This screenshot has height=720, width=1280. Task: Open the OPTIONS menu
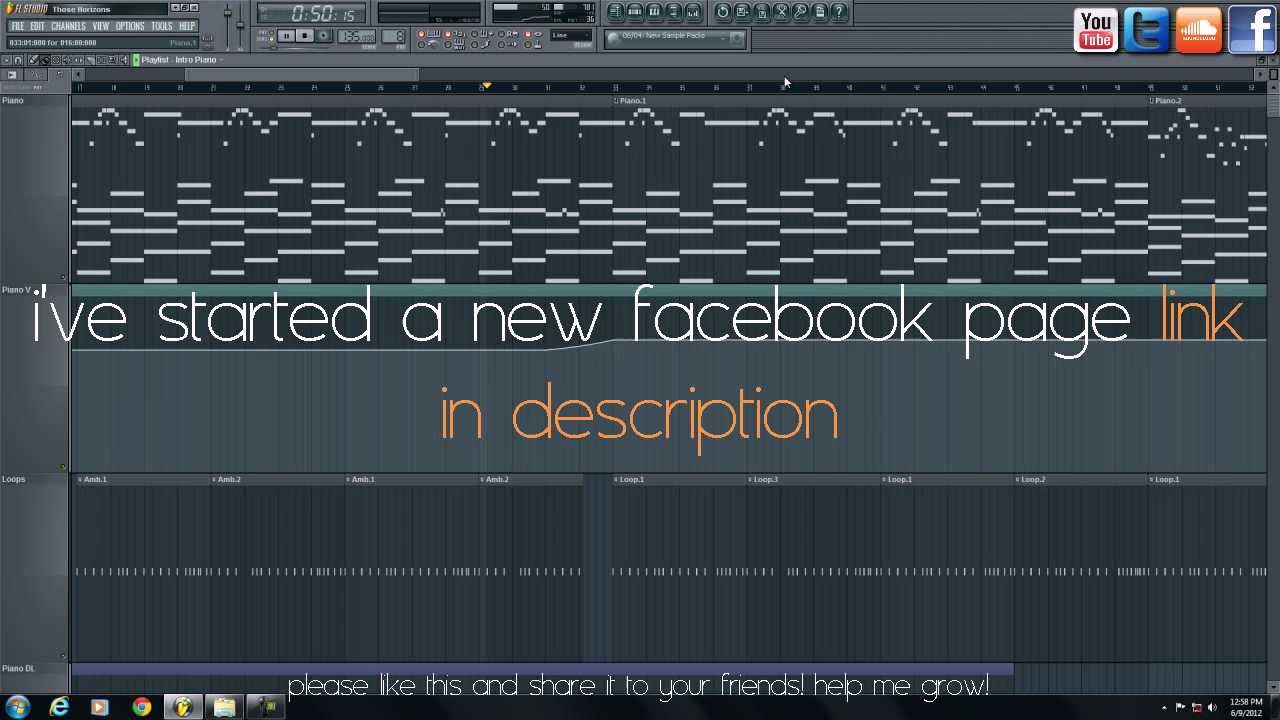130,26
